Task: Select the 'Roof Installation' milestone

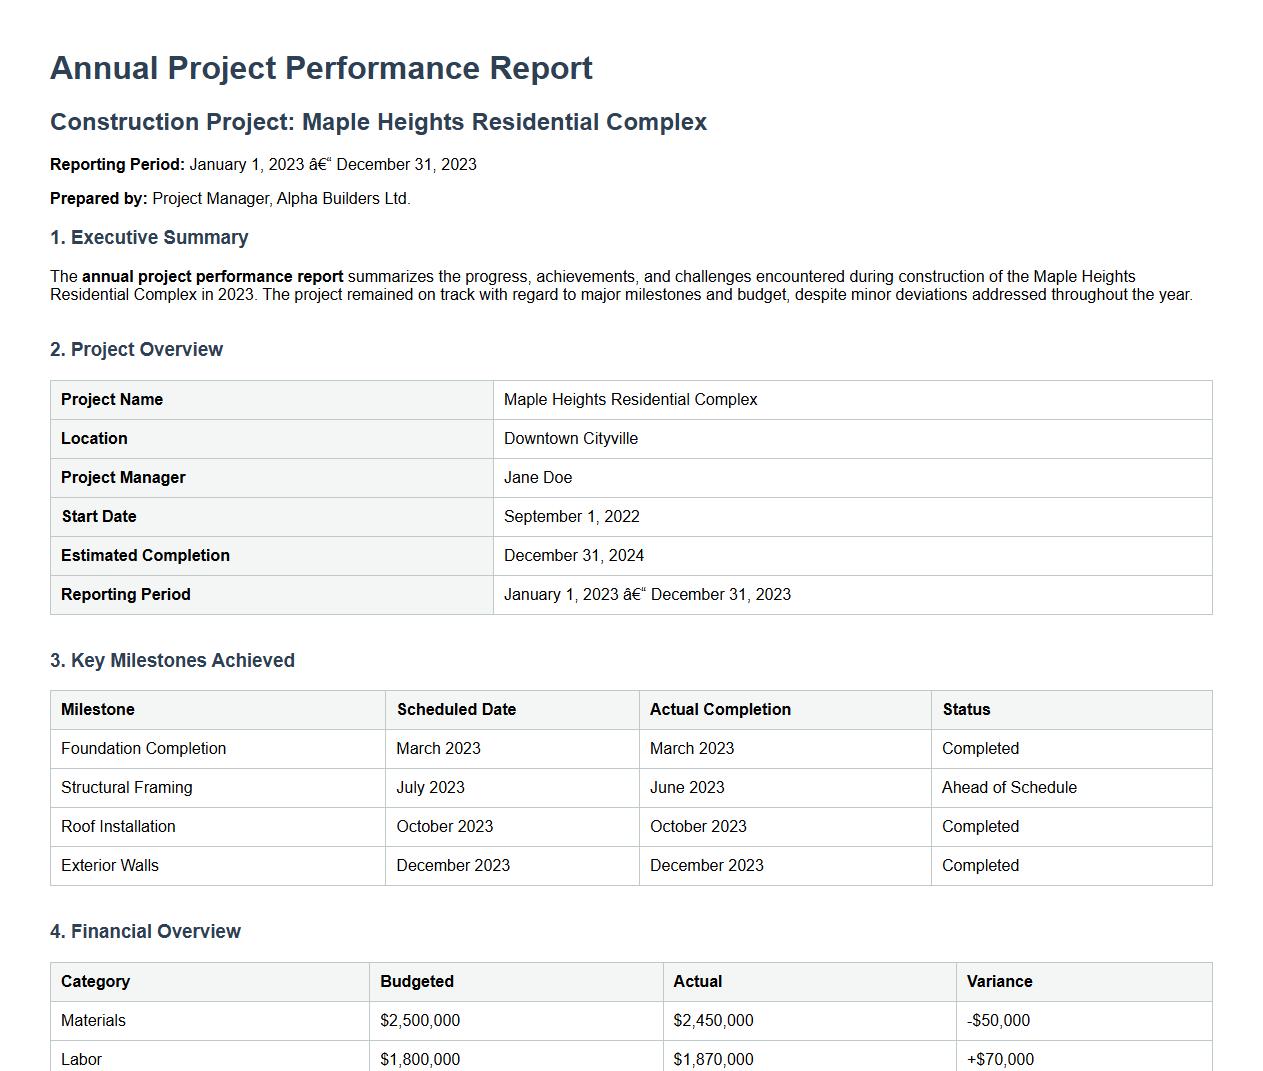Action: (118, 826)
